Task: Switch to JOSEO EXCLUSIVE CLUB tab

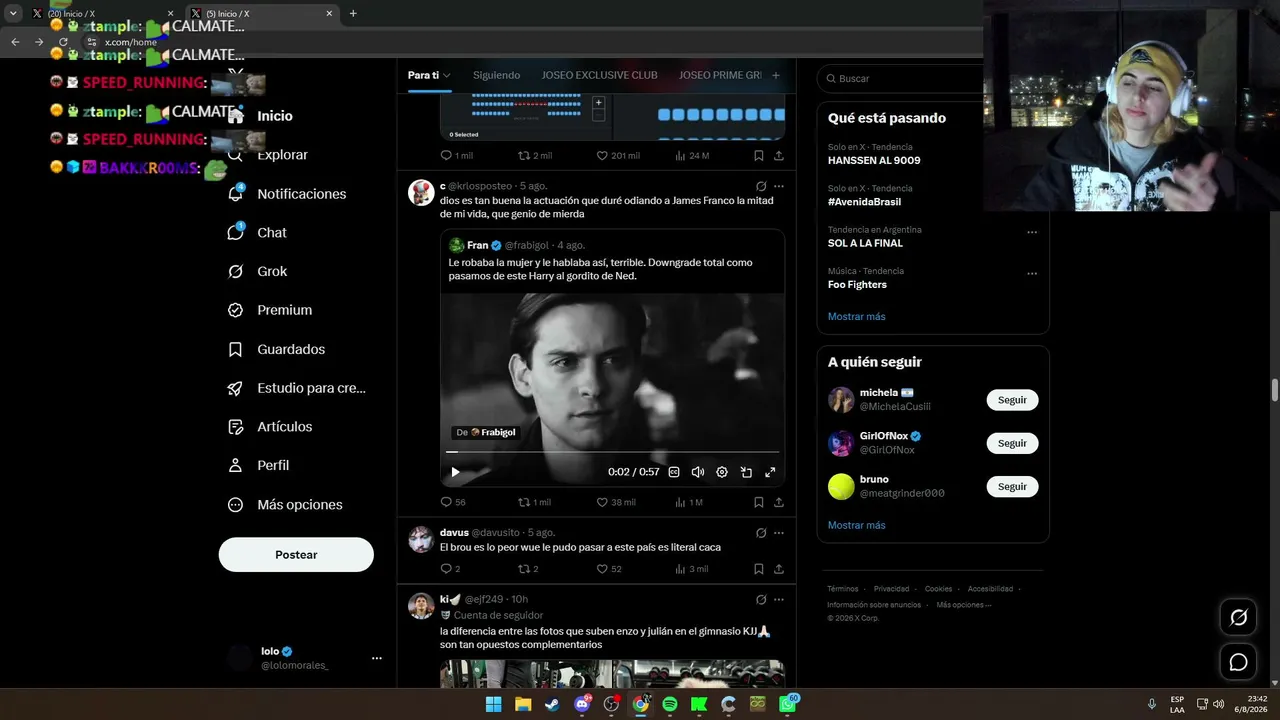Action: tap(599, 75)
